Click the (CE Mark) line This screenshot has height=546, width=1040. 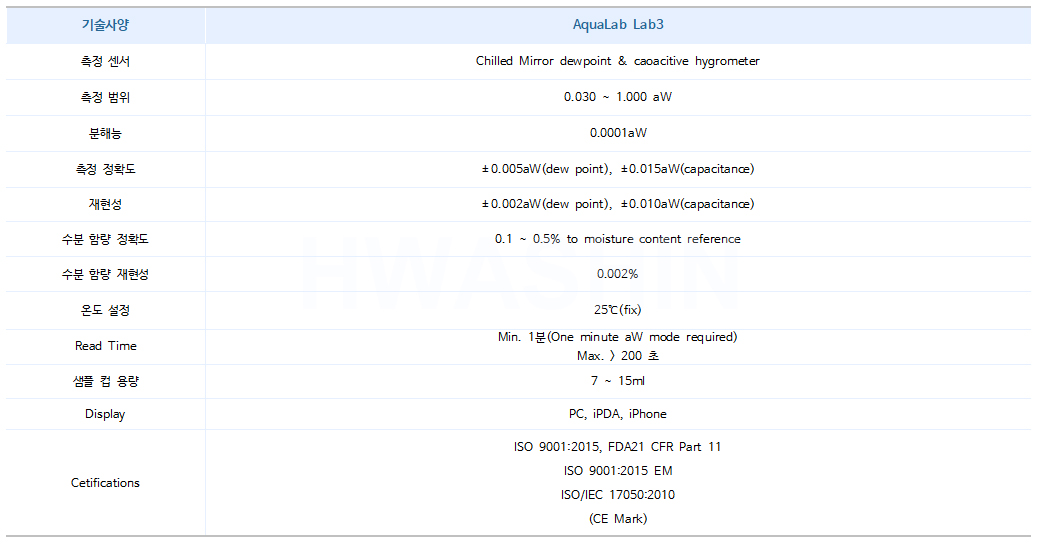click(618, 519)
